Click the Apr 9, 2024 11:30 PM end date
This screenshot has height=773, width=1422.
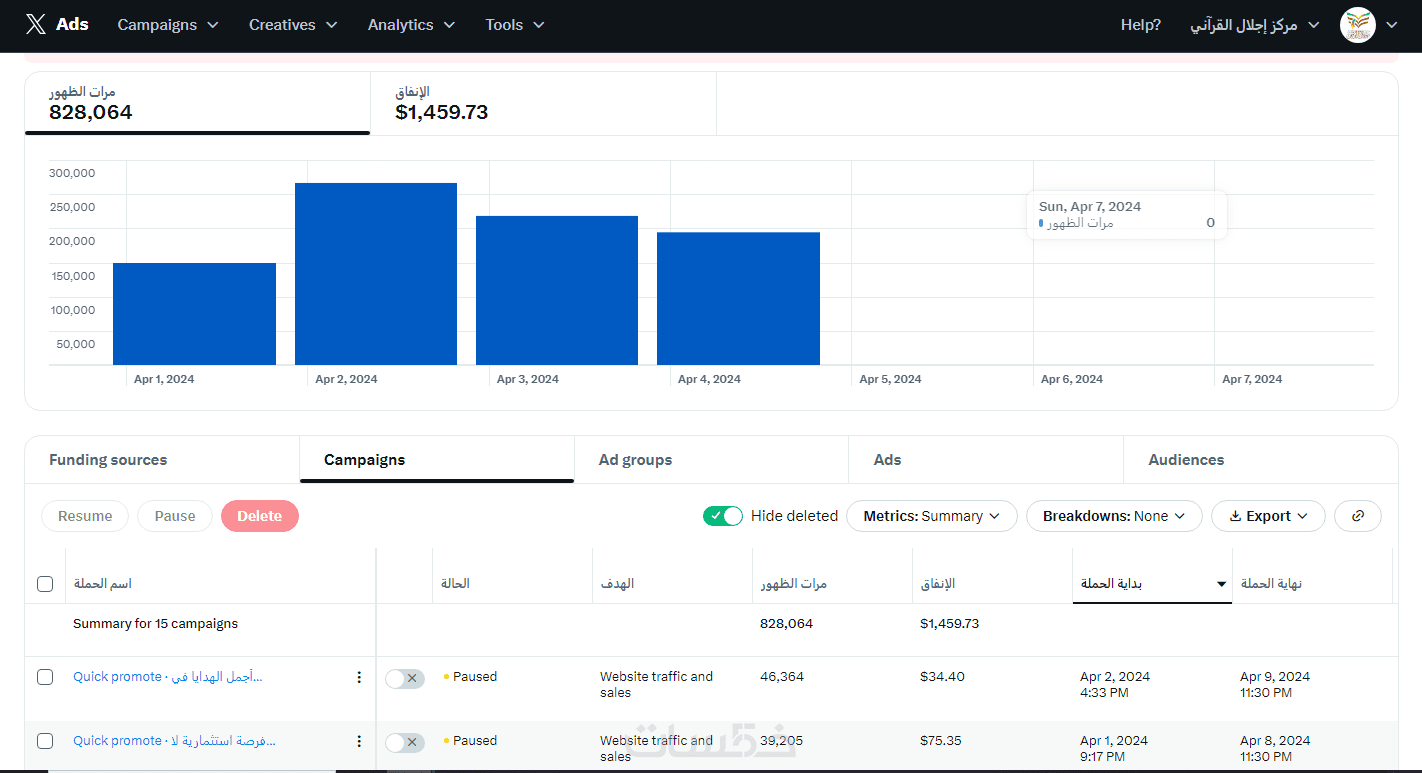tap(1275, 685)
